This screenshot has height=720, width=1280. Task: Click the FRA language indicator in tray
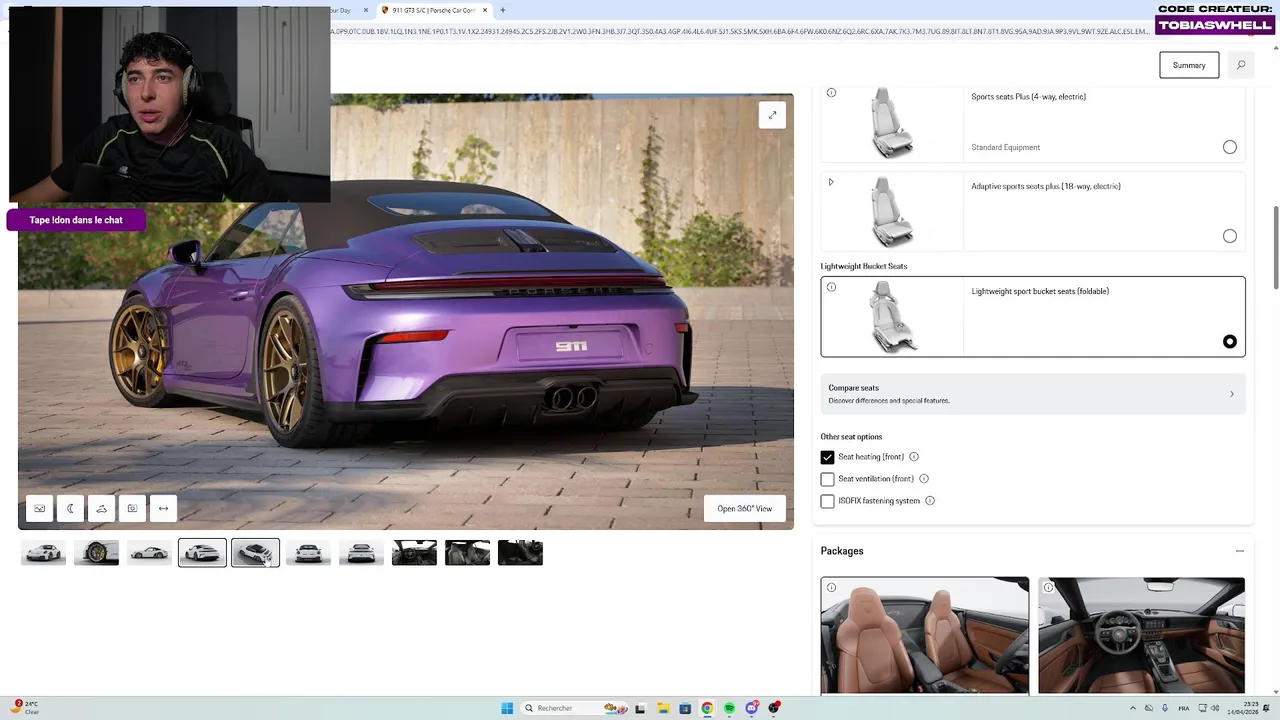pos(1184,708)
